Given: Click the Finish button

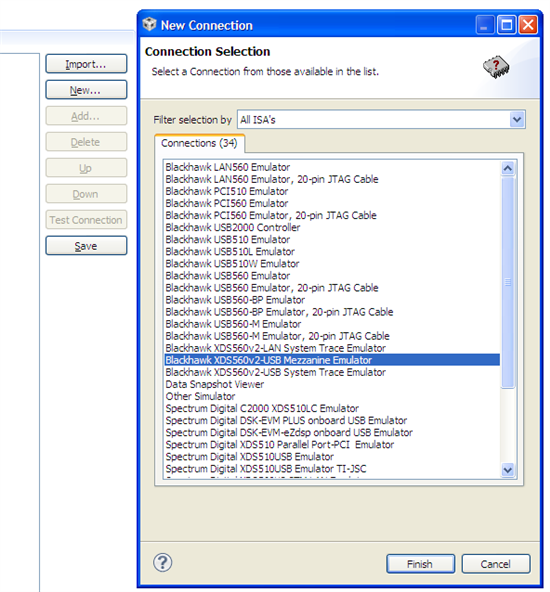Looking at the screenshot, I should pyautogui.click(x=420, y=564).
